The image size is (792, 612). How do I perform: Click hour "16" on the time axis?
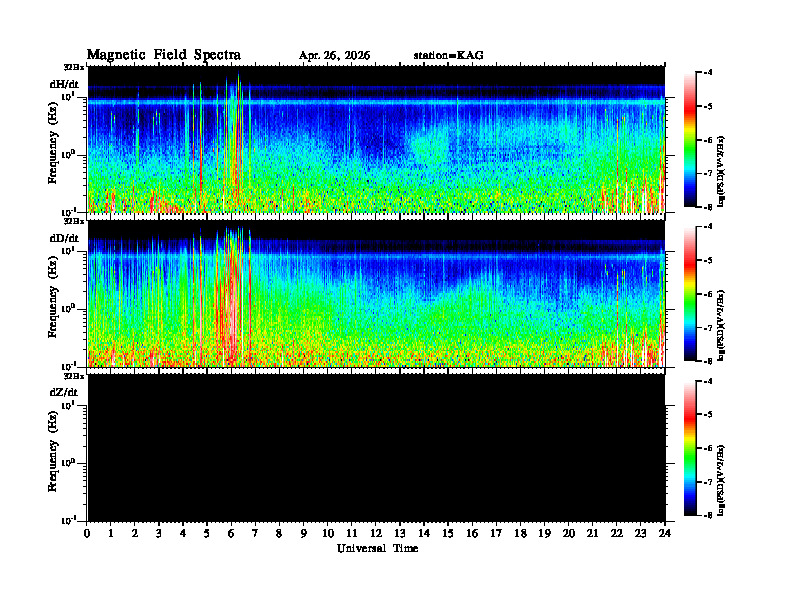click(x=472, y=533)
